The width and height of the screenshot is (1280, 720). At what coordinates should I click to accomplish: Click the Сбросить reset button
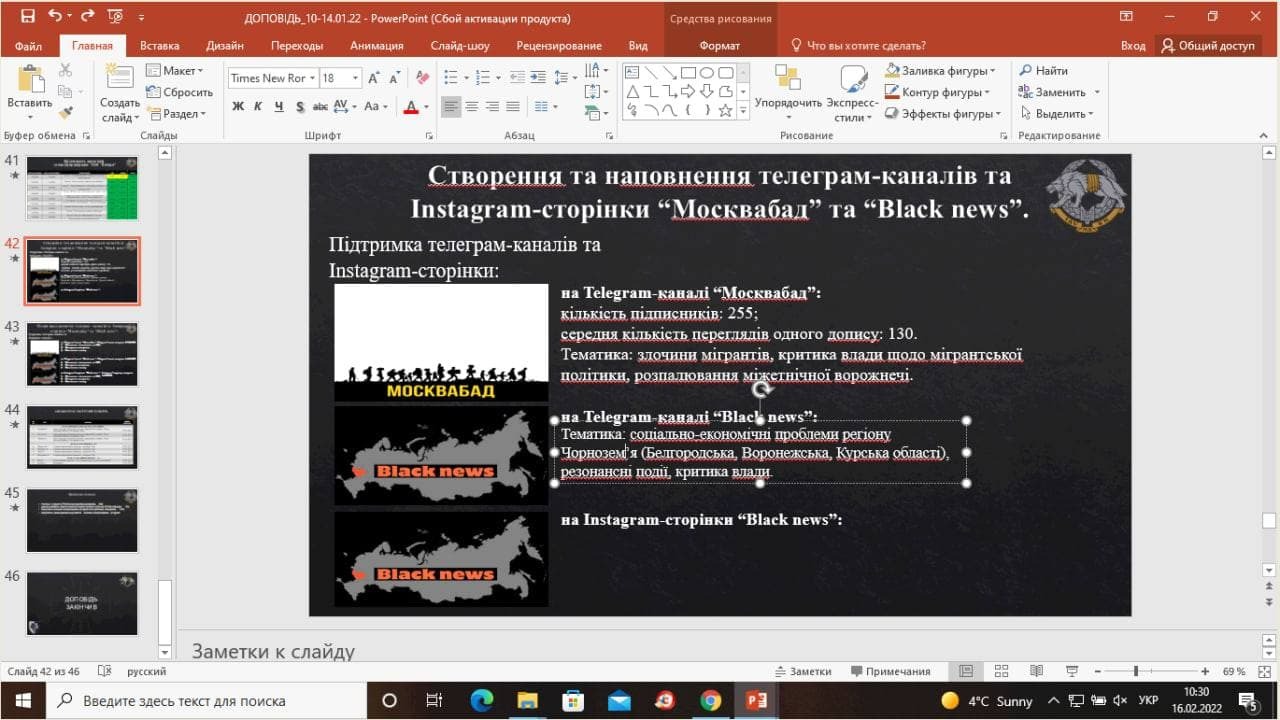point(180,93)
